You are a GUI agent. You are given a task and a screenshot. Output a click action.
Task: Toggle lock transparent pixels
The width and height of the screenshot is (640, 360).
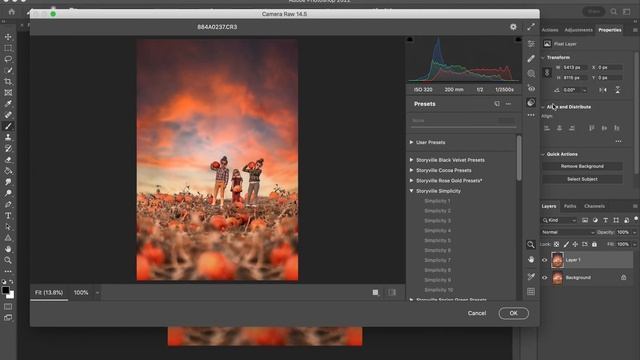tap(556, 244)
